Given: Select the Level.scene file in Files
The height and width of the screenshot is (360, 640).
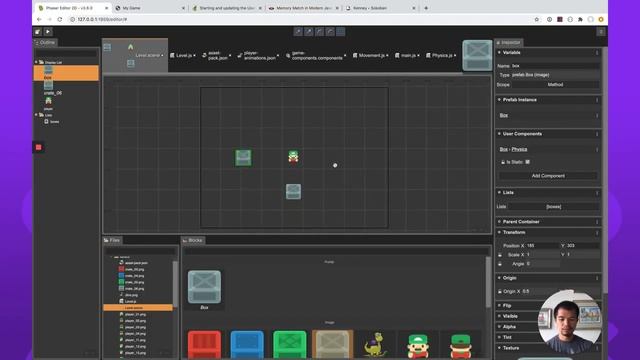Looking at the screenshot, I should pyautogui.click(x=138, y=308).
